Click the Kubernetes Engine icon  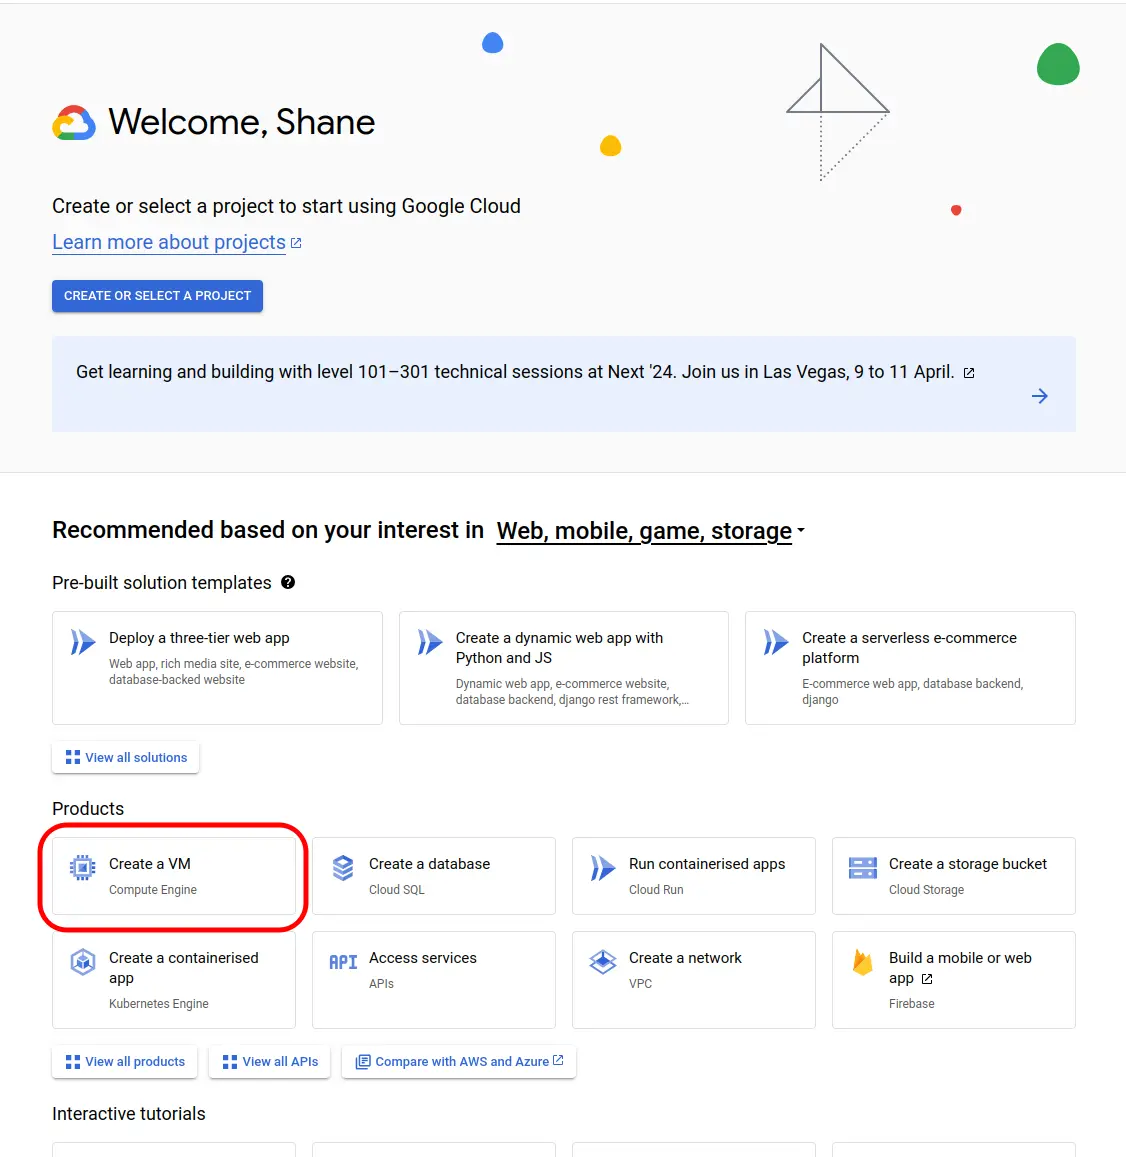[x=83, y=962]
